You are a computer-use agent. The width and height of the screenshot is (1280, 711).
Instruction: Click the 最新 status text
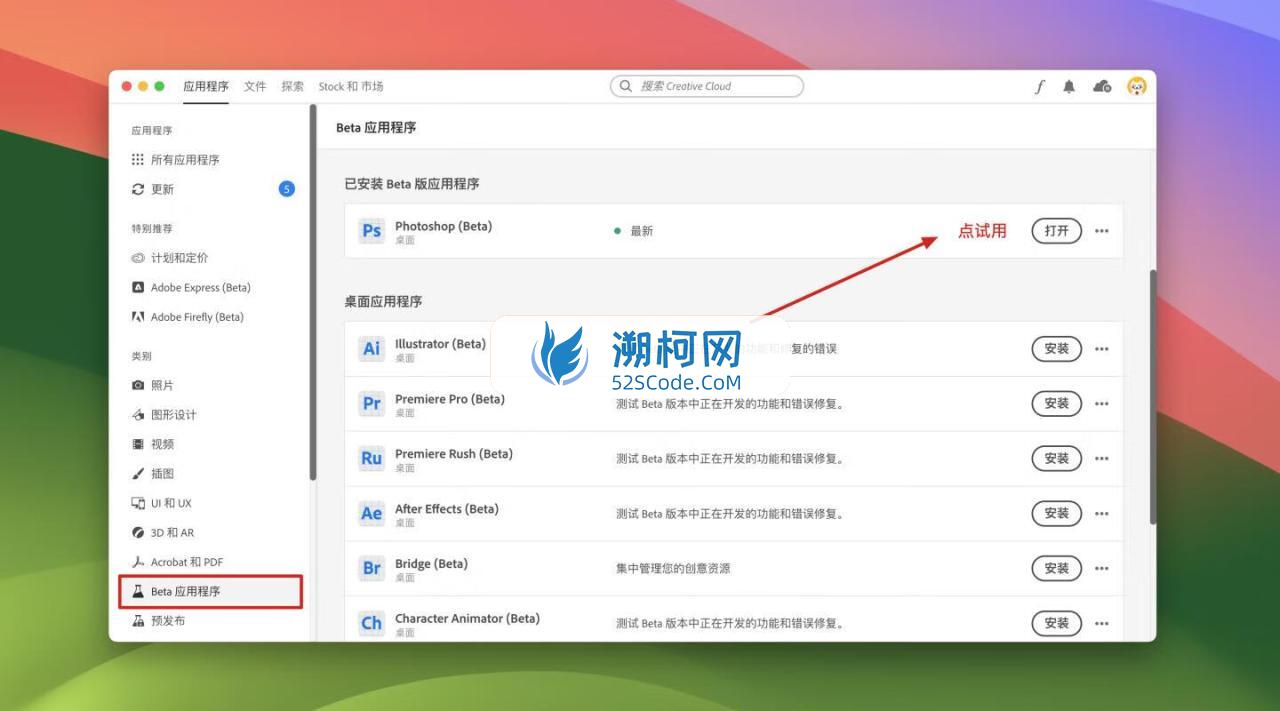tap(641, 231)
